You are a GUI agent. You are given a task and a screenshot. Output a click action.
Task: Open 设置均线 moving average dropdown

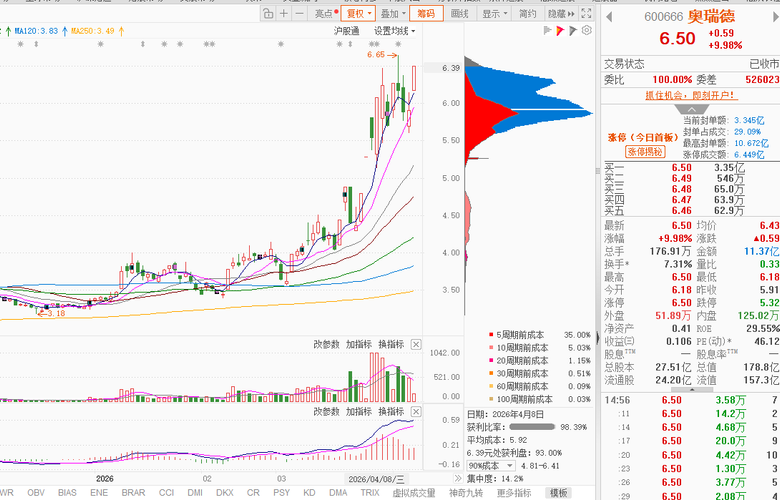[x=395, y=31]
